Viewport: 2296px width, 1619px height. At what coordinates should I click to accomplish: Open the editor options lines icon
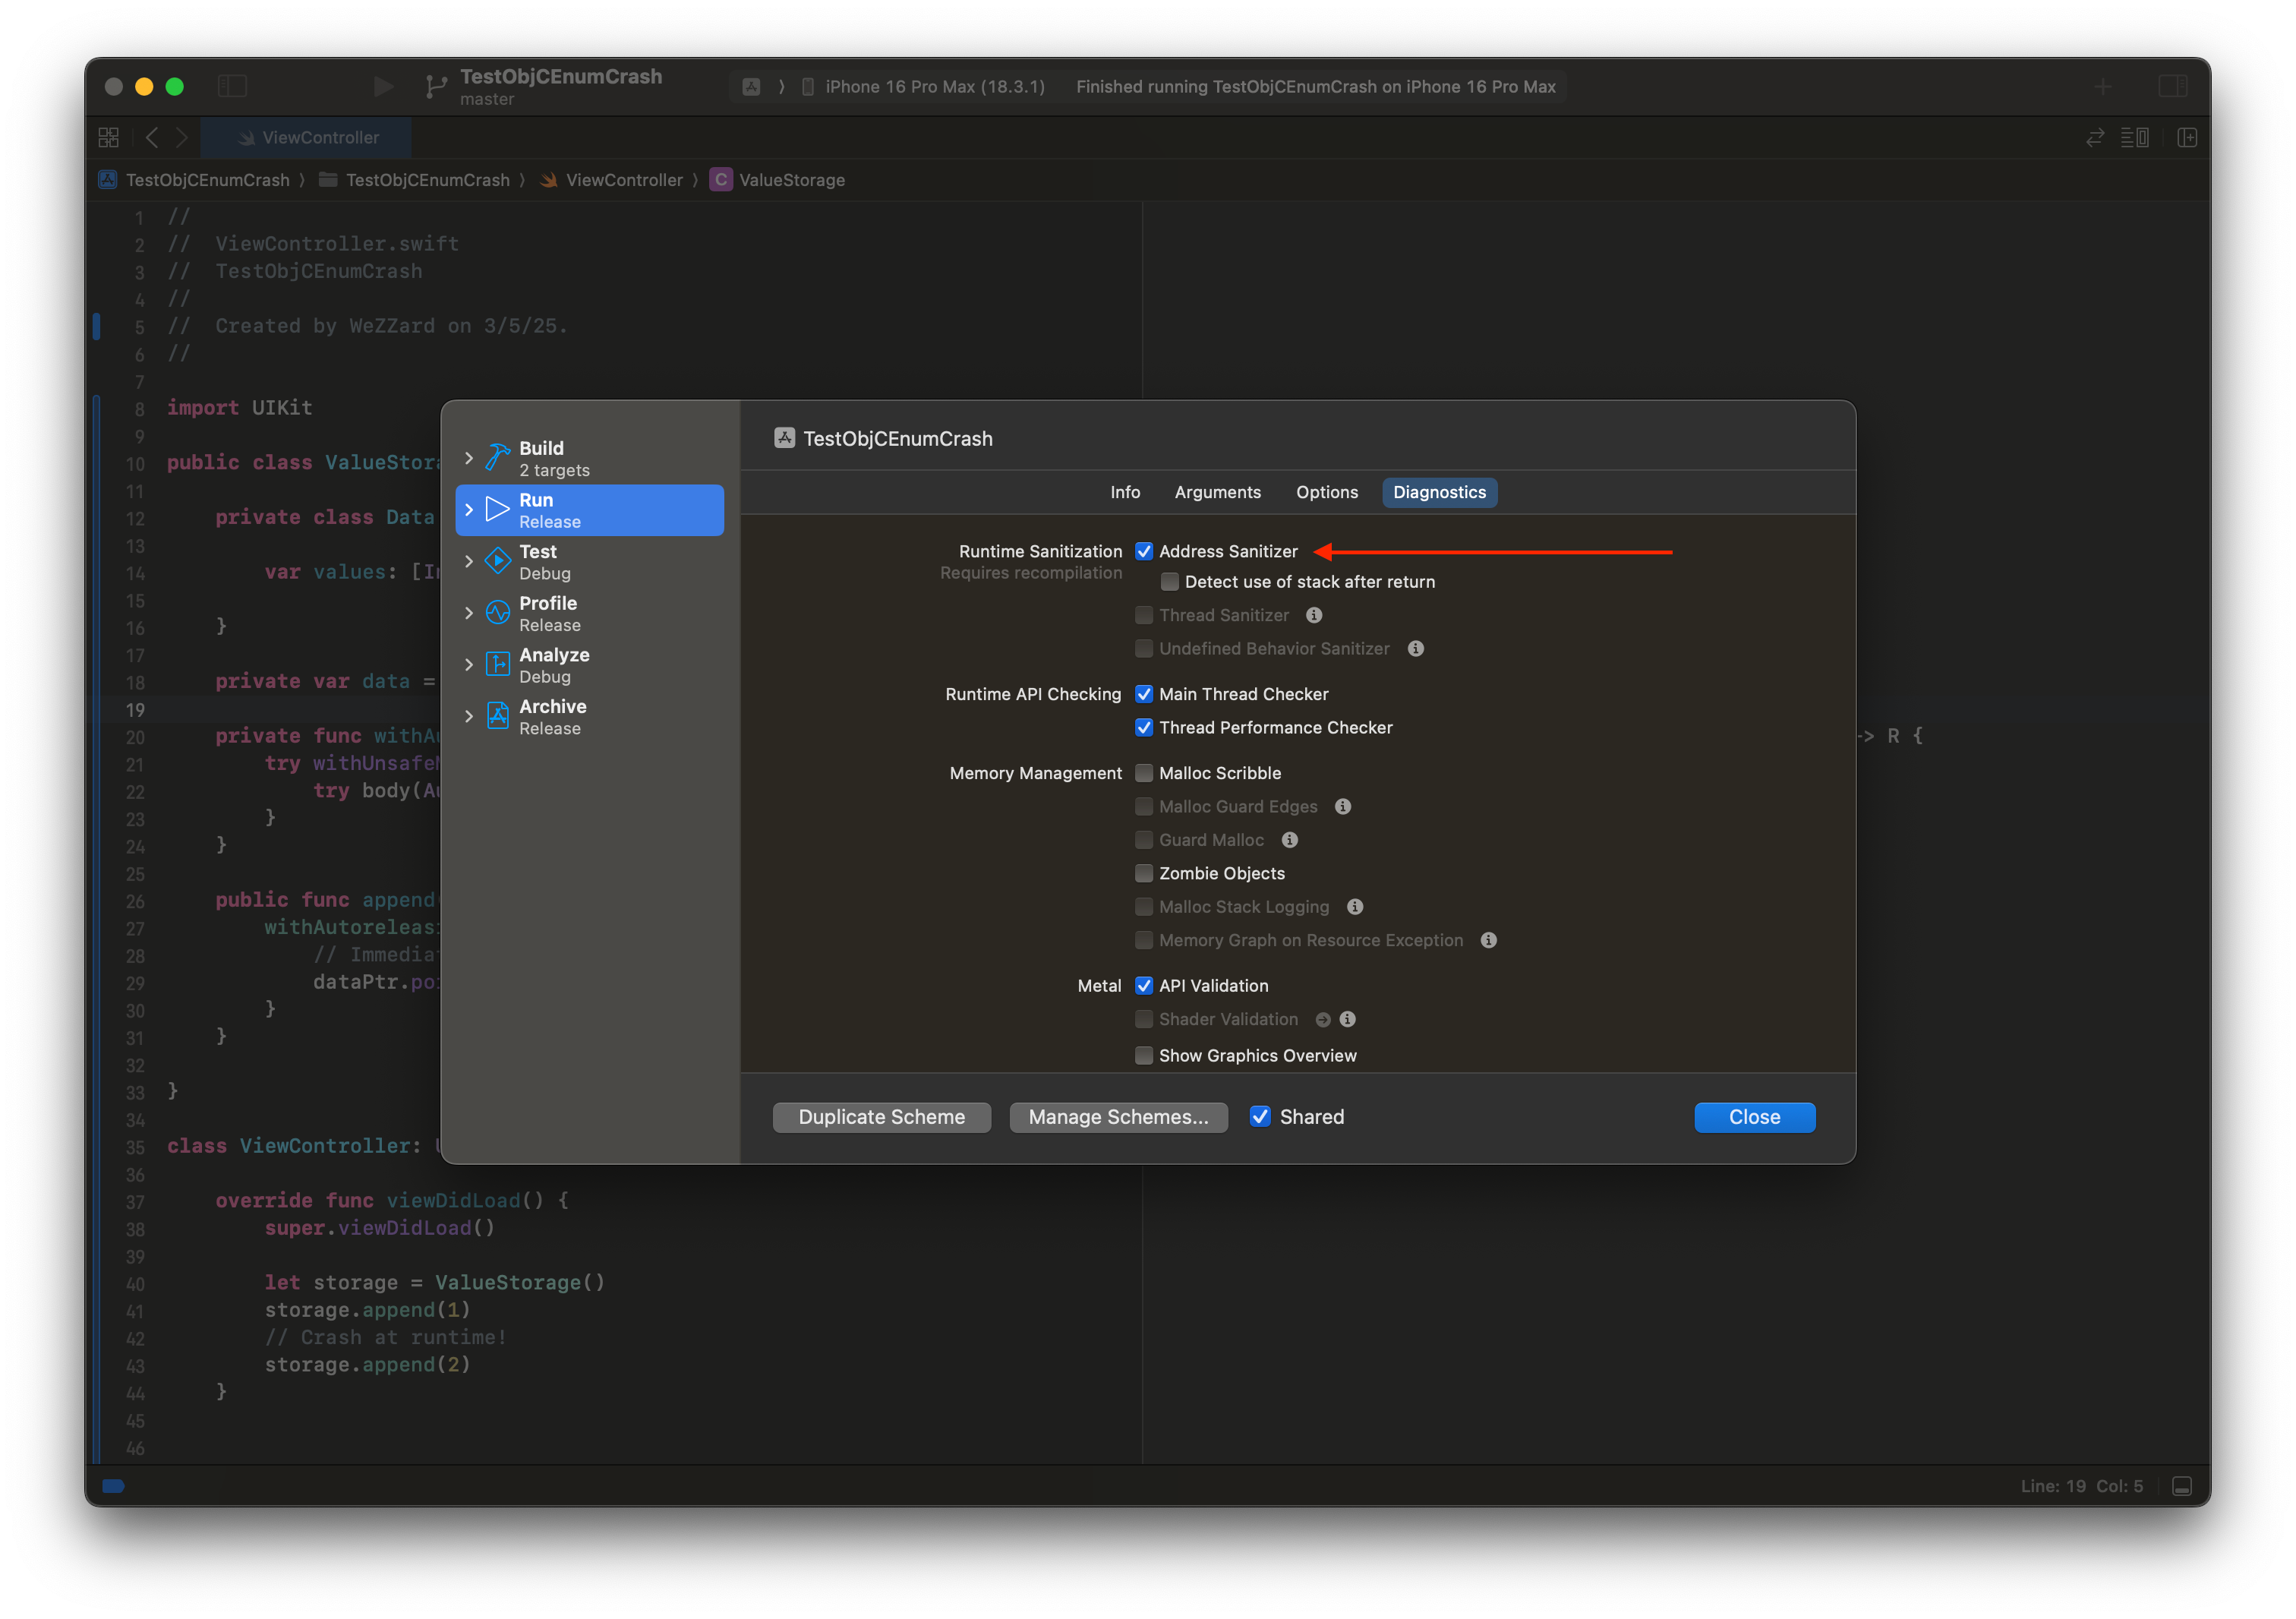2134,137
